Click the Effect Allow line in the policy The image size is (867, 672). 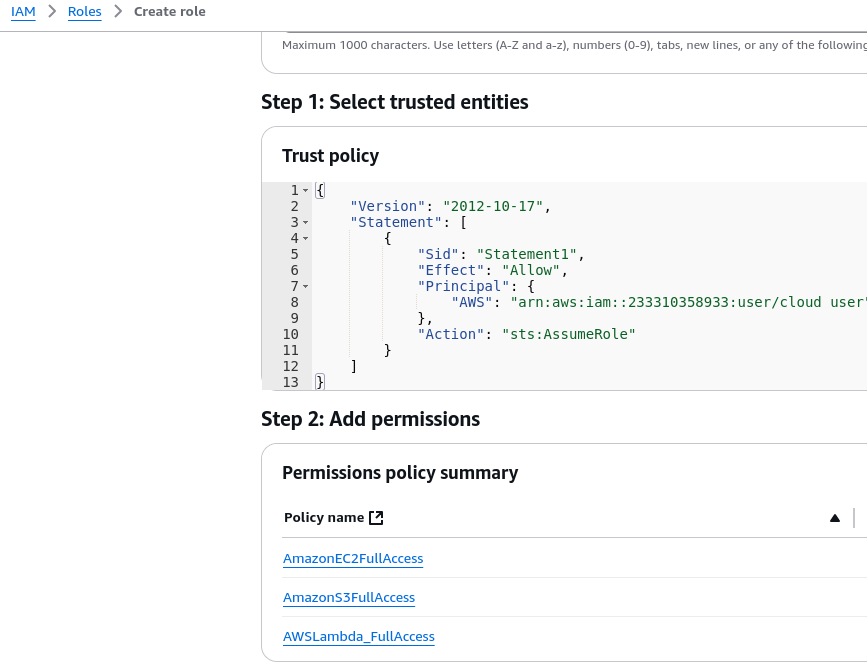(492, 270)
